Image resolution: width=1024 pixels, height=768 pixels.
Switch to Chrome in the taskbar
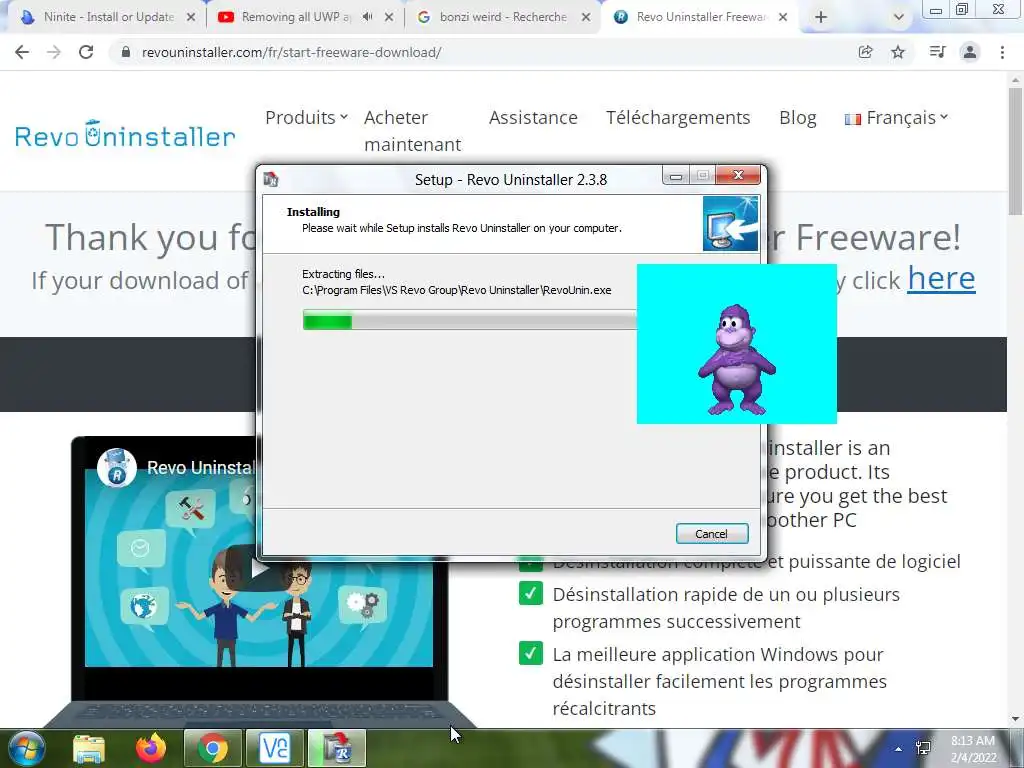click(213, 748)
